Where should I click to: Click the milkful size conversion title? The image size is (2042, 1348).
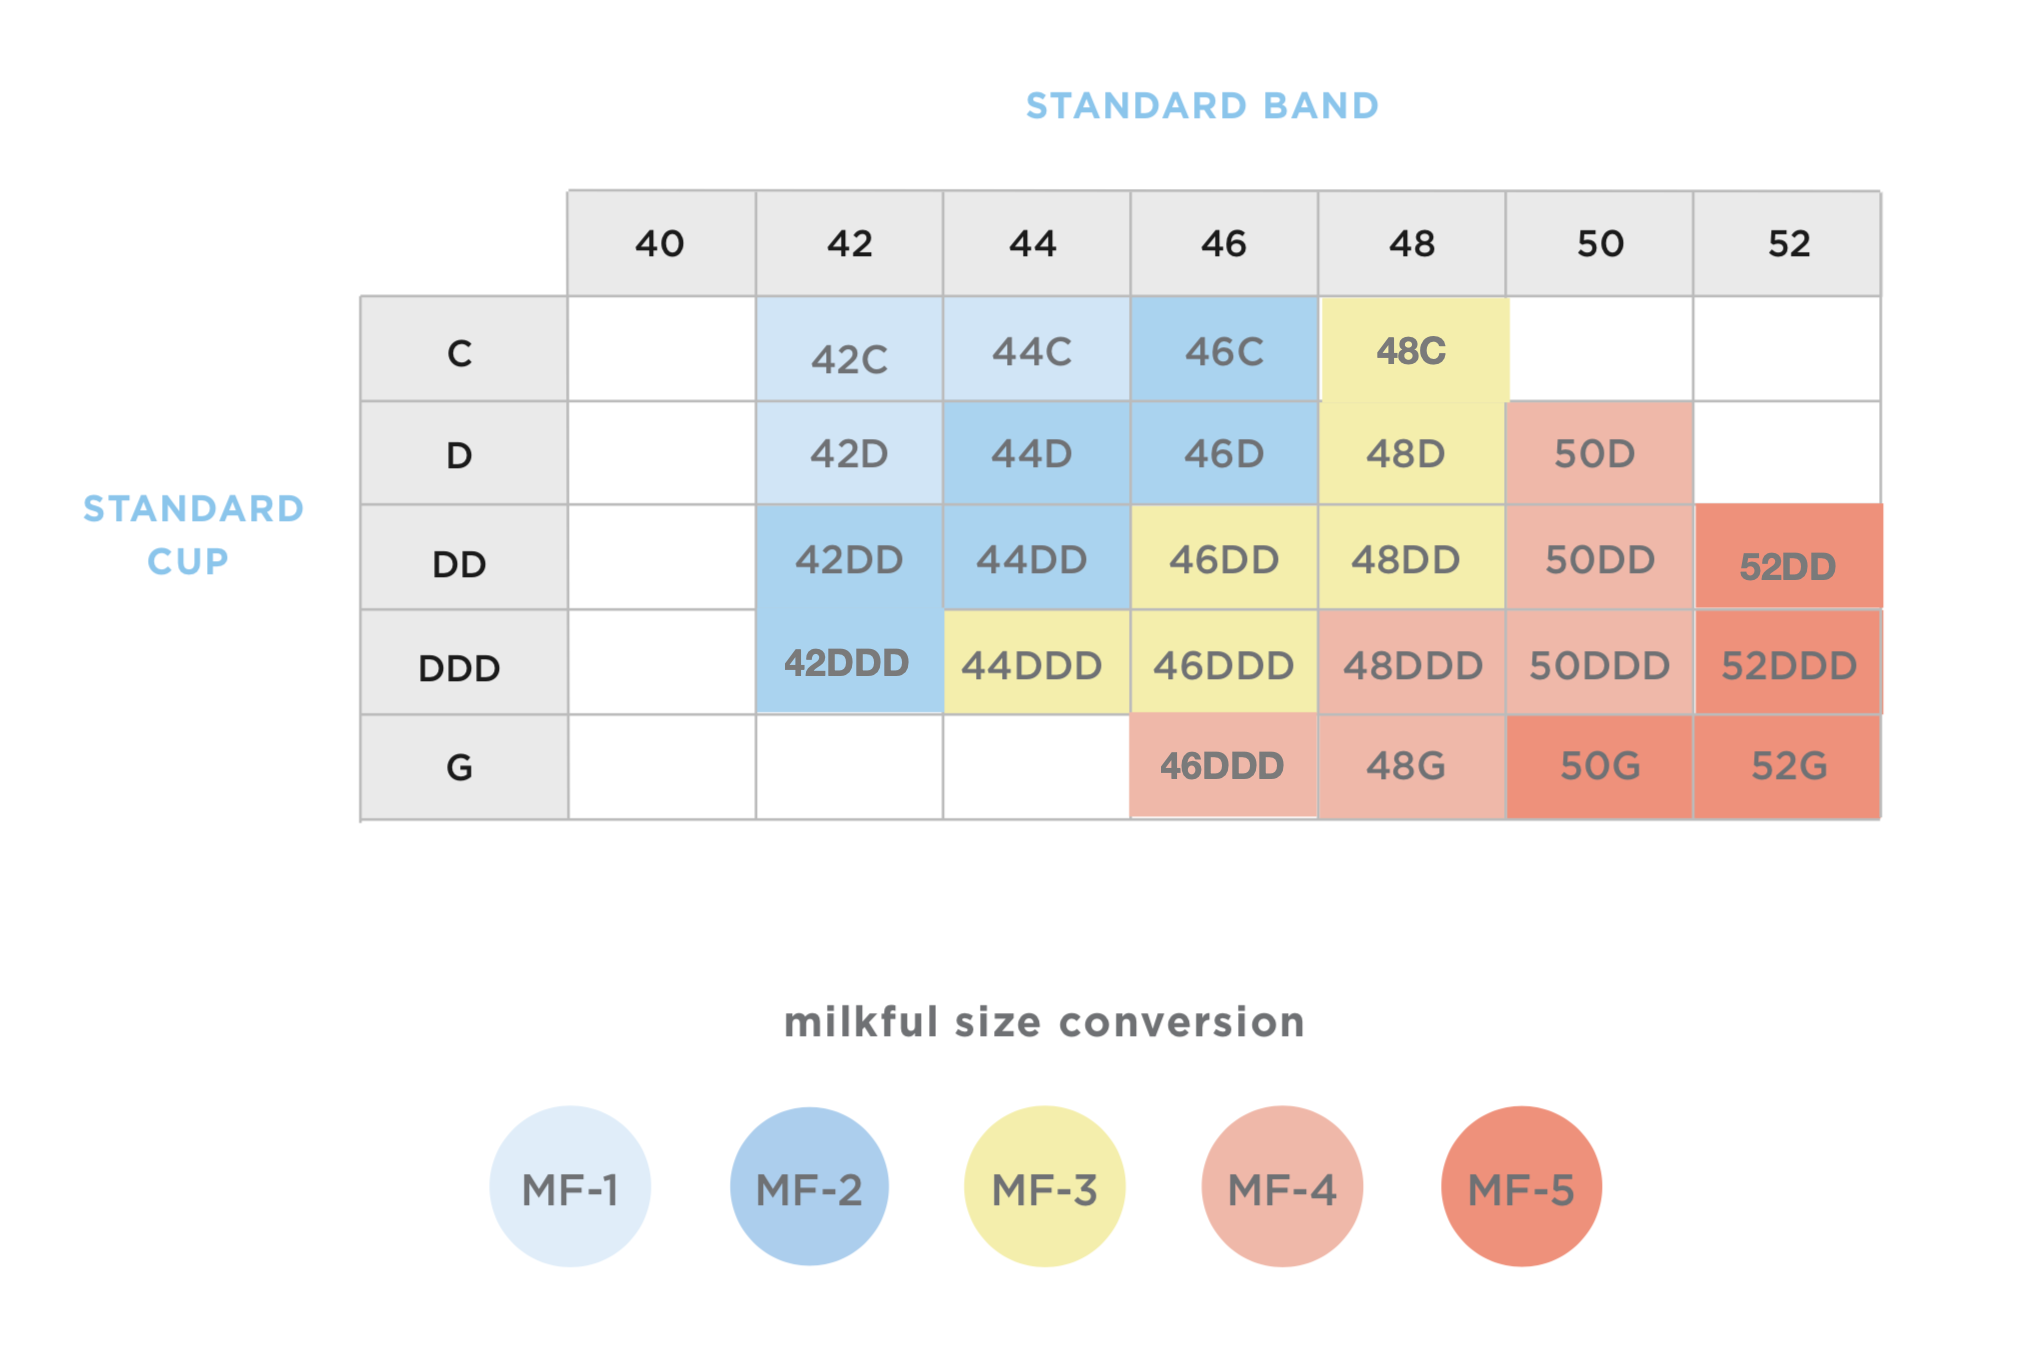click(1044, 1022)
